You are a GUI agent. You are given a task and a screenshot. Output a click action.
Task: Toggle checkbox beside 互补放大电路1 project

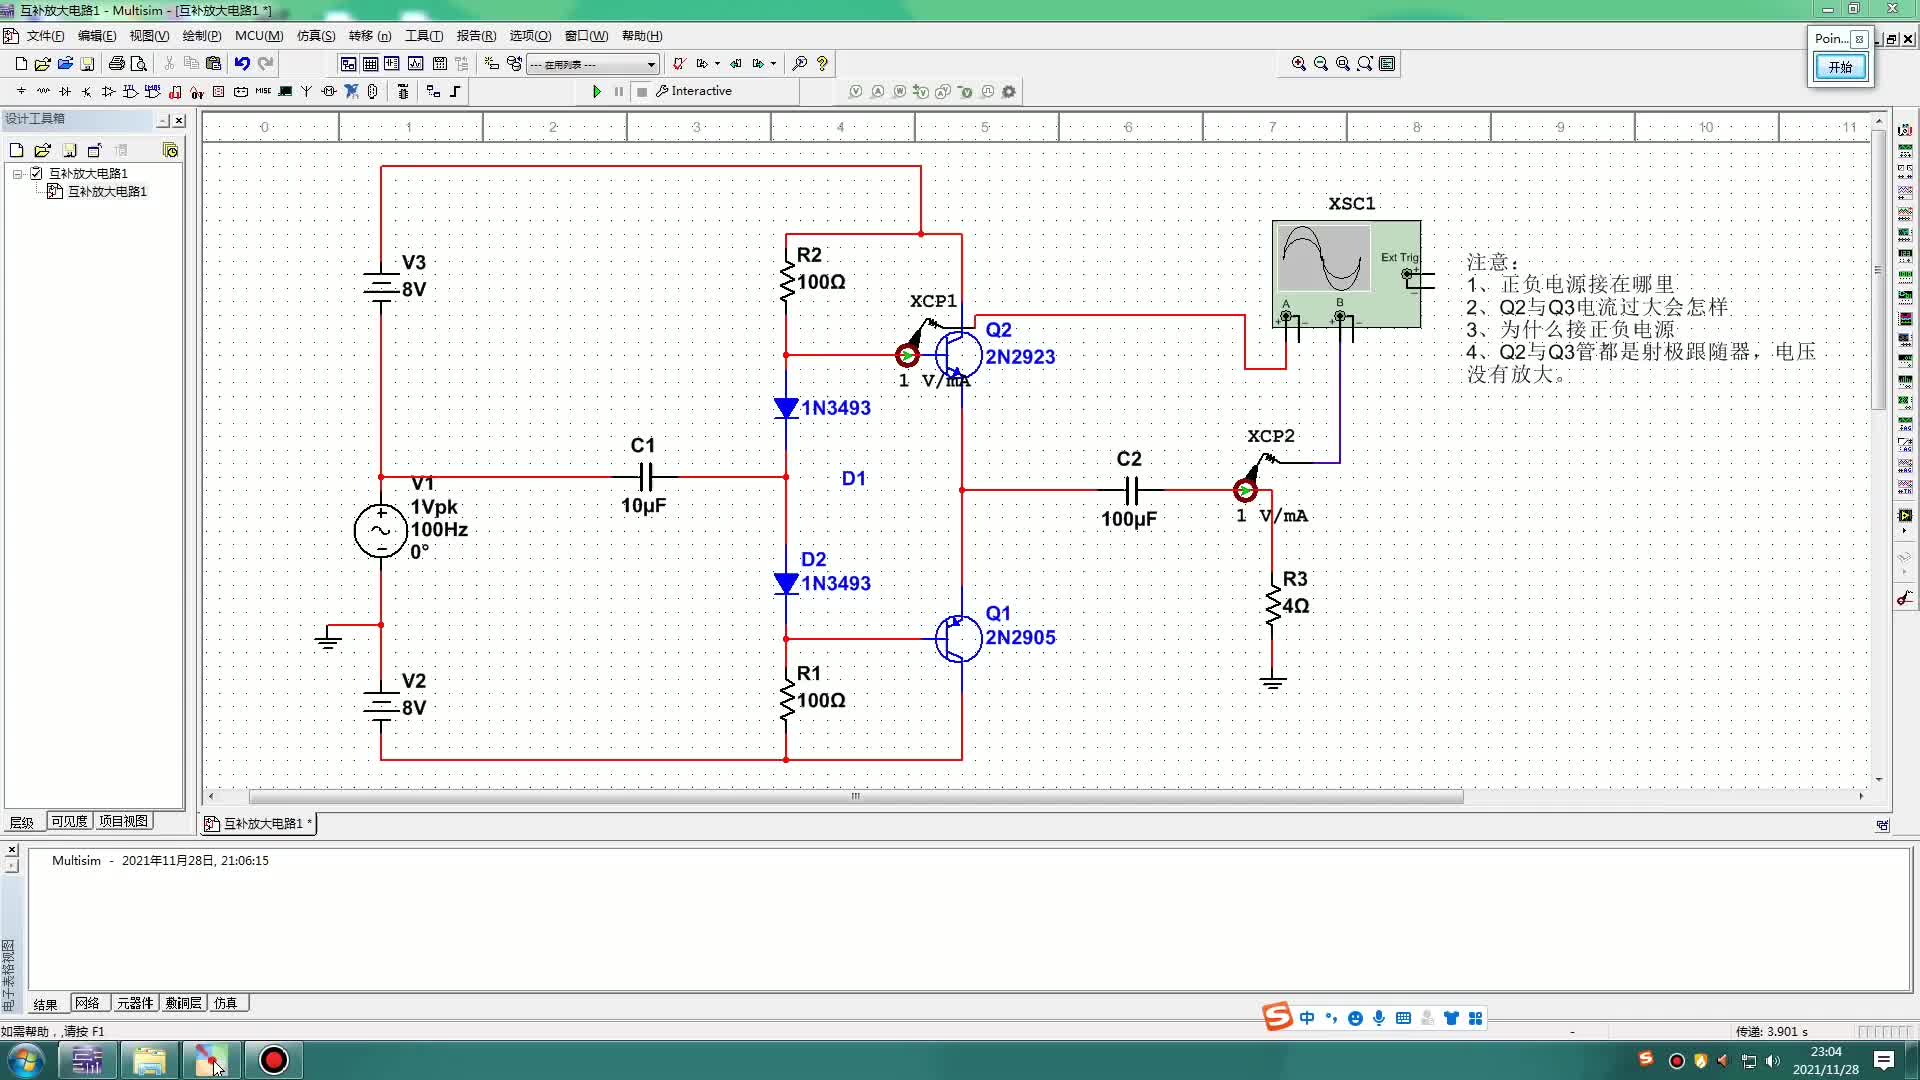pos(36,173)
